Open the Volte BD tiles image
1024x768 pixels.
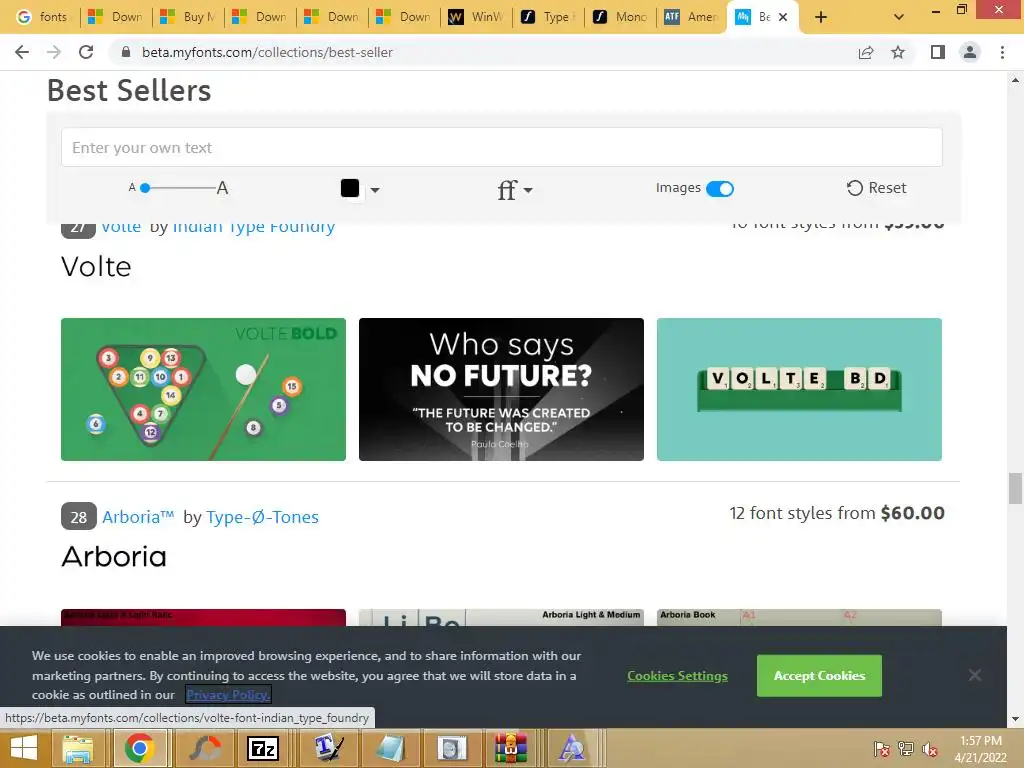799,389
